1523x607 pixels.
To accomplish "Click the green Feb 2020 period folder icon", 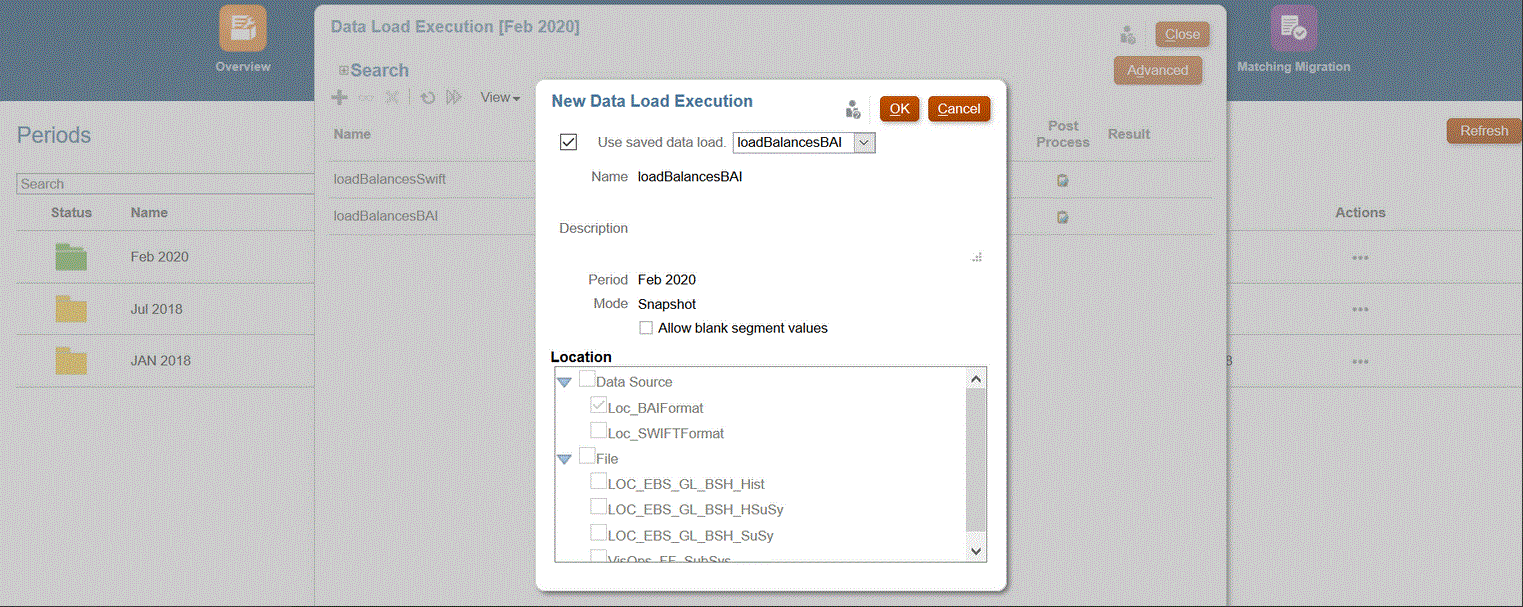I will point(71,257).
